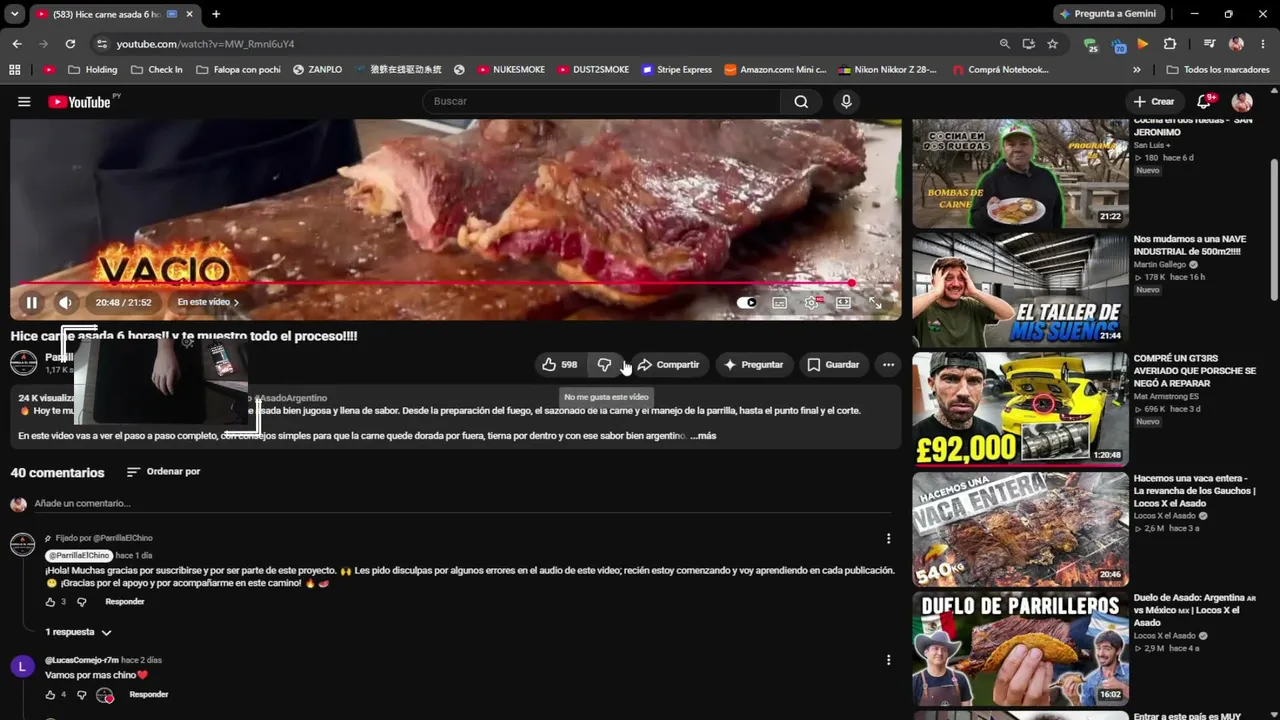Open options menu for pinned comment
This screenshot has height=720, width=1280.
(x=888, y=539)
